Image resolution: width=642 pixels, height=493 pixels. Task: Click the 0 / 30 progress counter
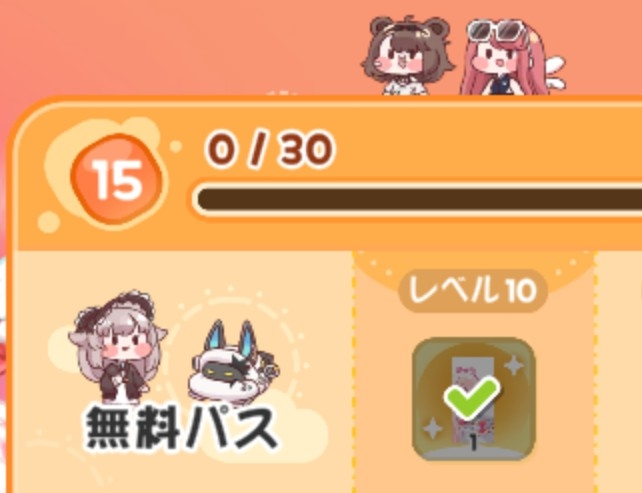click(x=269, y=150)
